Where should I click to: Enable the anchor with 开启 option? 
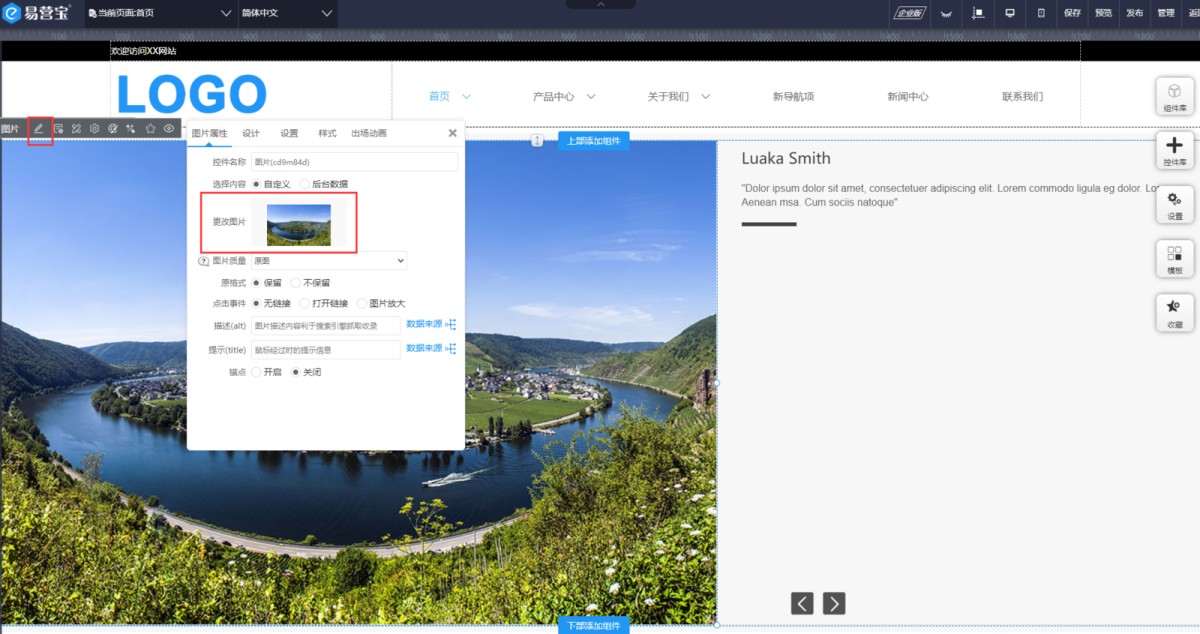pyautogui.click(x=256, y=372)
